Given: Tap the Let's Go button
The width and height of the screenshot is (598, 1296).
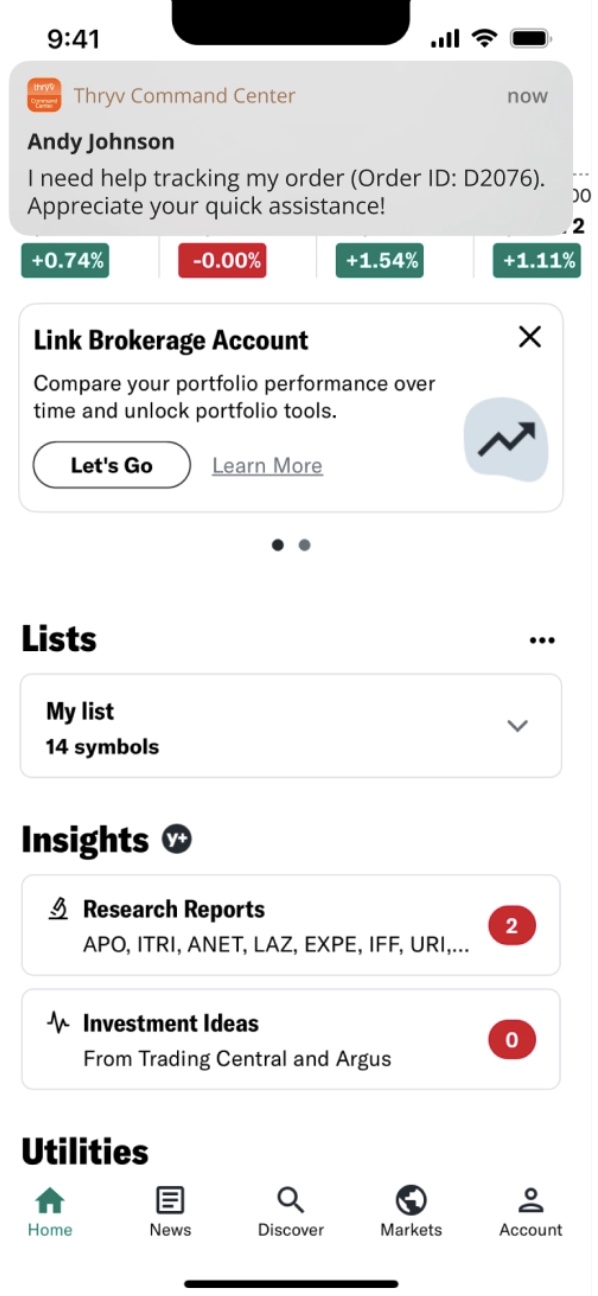Looking at the screenshot, I should point(112,465).
